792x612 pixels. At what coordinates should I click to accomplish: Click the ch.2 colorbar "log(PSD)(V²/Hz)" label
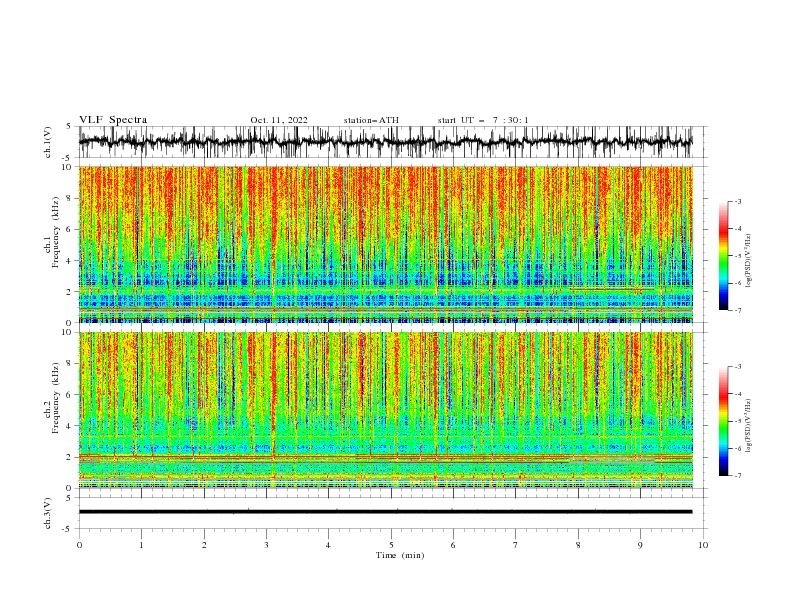pos(749,426)
